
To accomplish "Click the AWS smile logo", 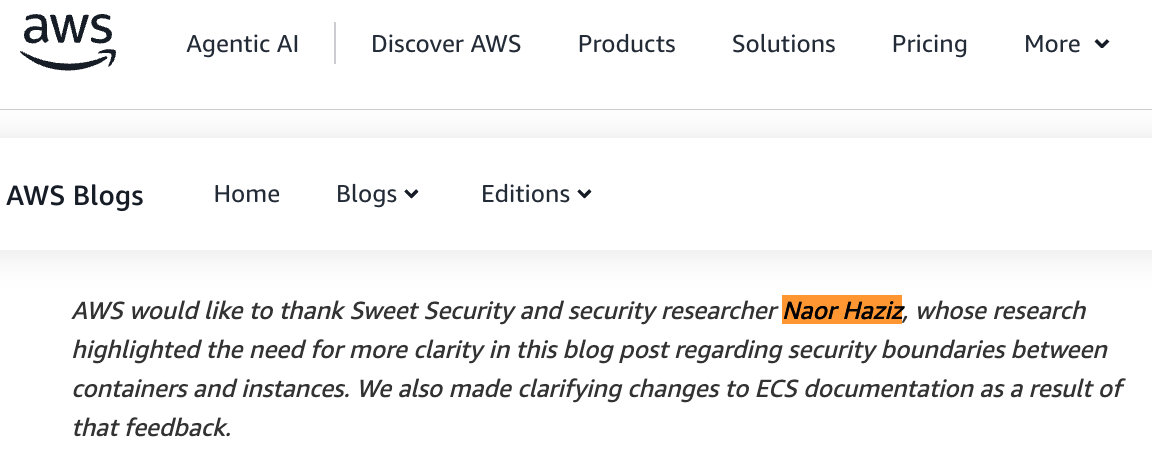I will point(68,43).
